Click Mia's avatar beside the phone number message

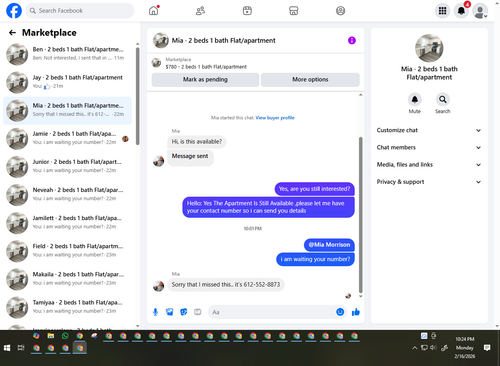tap(159, 286)
